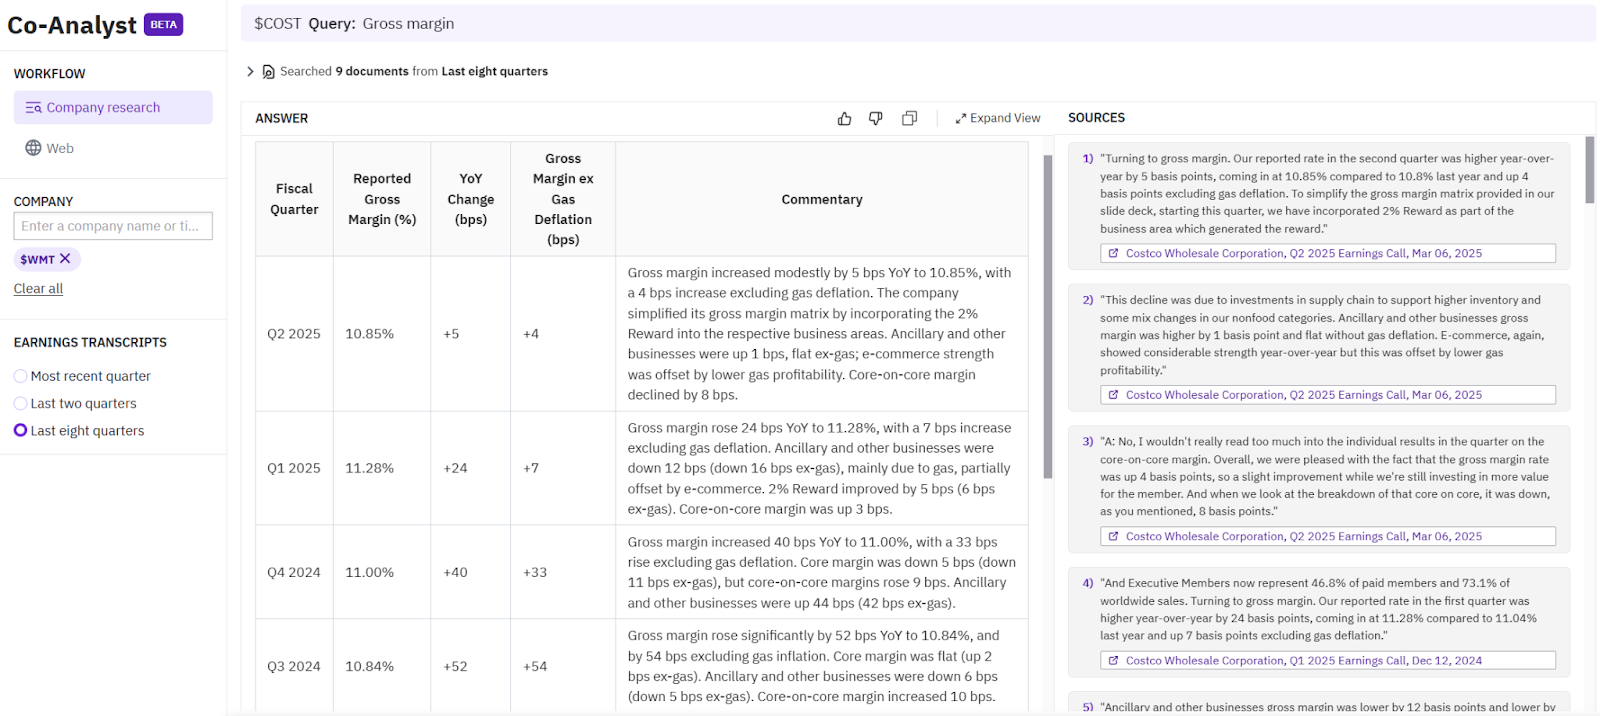This screenshot has width=1600, height=716.
Task: Expand the searched documents chevron
Action: 250,72
